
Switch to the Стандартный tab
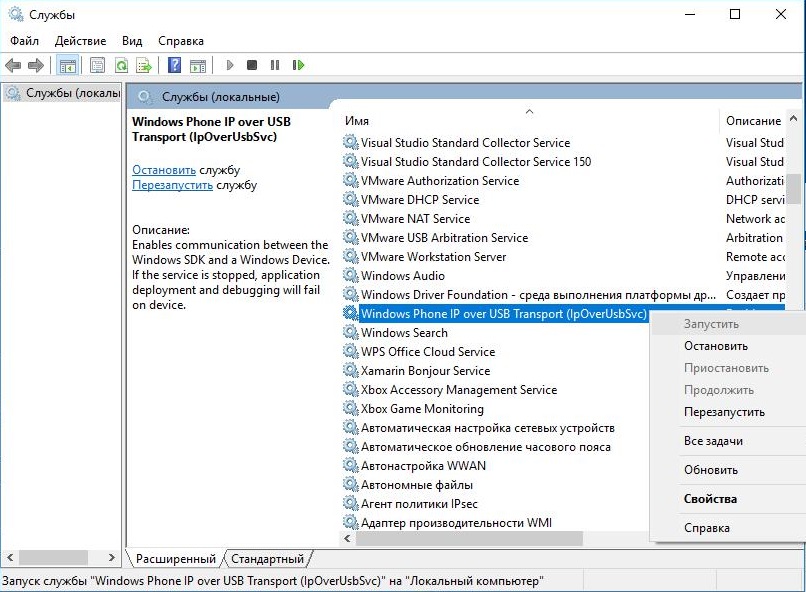tap(267, 559)
